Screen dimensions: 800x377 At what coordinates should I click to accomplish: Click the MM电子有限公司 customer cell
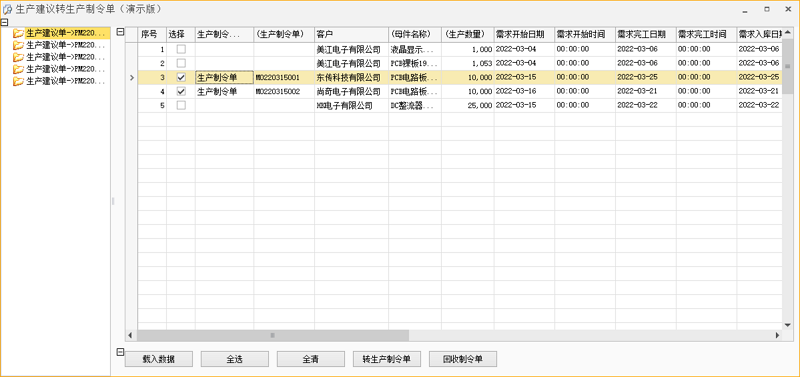(352, 106)
